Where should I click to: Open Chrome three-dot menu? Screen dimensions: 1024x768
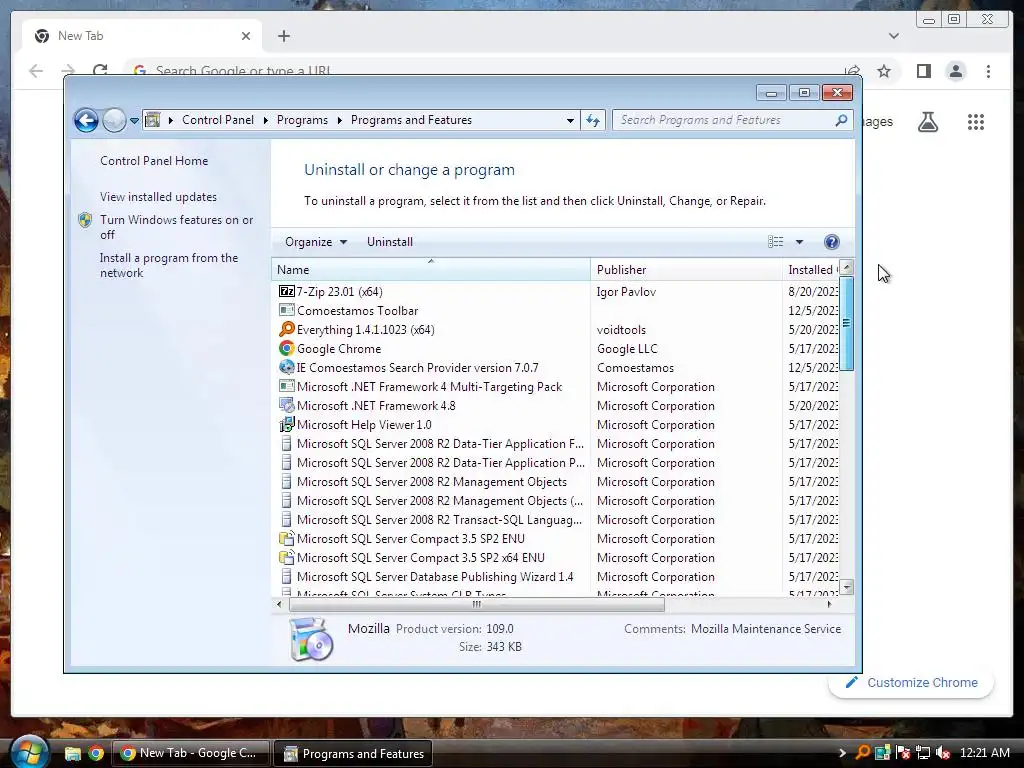coord(988,71)
